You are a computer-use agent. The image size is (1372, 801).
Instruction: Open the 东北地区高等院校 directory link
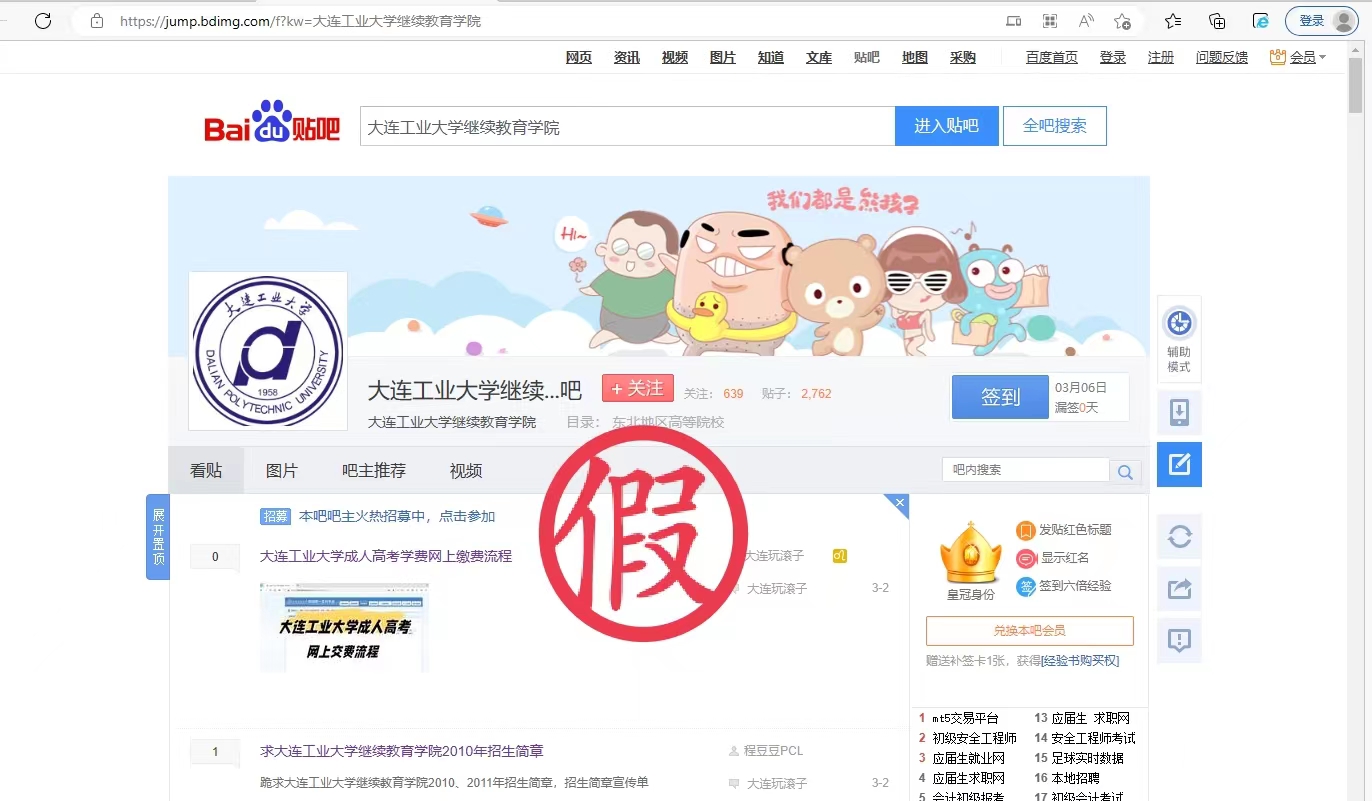[x=668, y=422]
